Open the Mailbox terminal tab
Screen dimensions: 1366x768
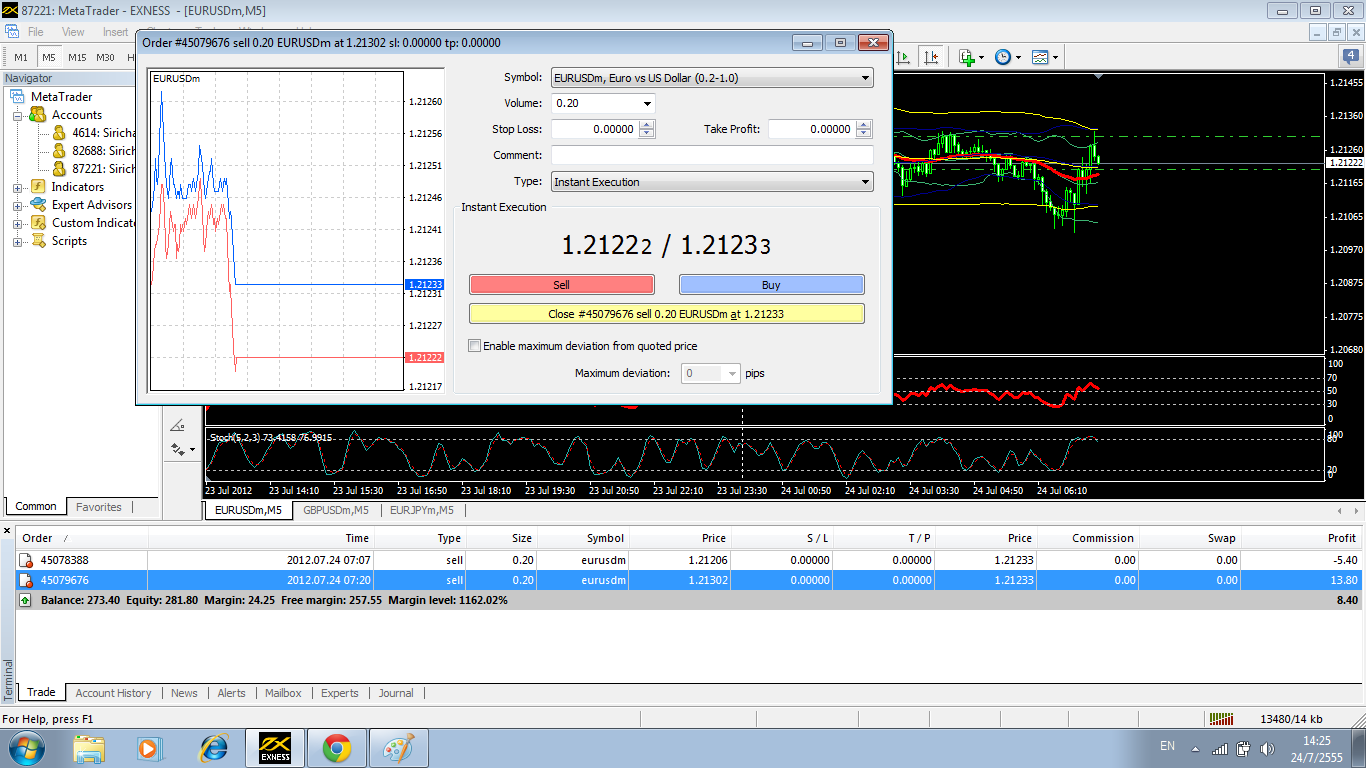click(x=283, y=693)
